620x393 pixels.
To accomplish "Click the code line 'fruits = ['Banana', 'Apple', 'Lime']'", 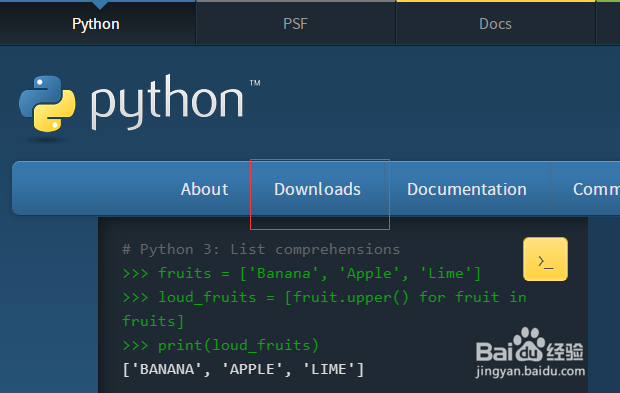I will (x=302, y=274).
